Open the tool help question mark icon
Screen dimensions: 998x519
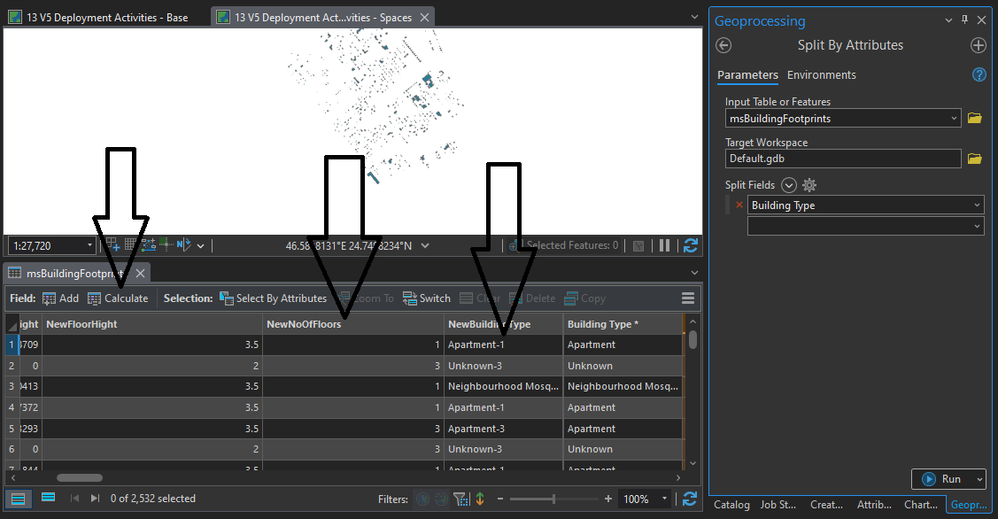coord(979,75)
